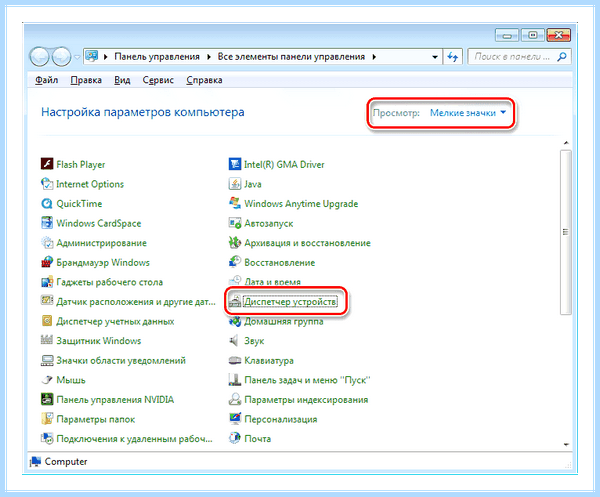The width and height of the screenshot is (600, 497).
Task: Click the Control Panel icon in address bar
Action: pyautogui.click(x=91, y=56)
